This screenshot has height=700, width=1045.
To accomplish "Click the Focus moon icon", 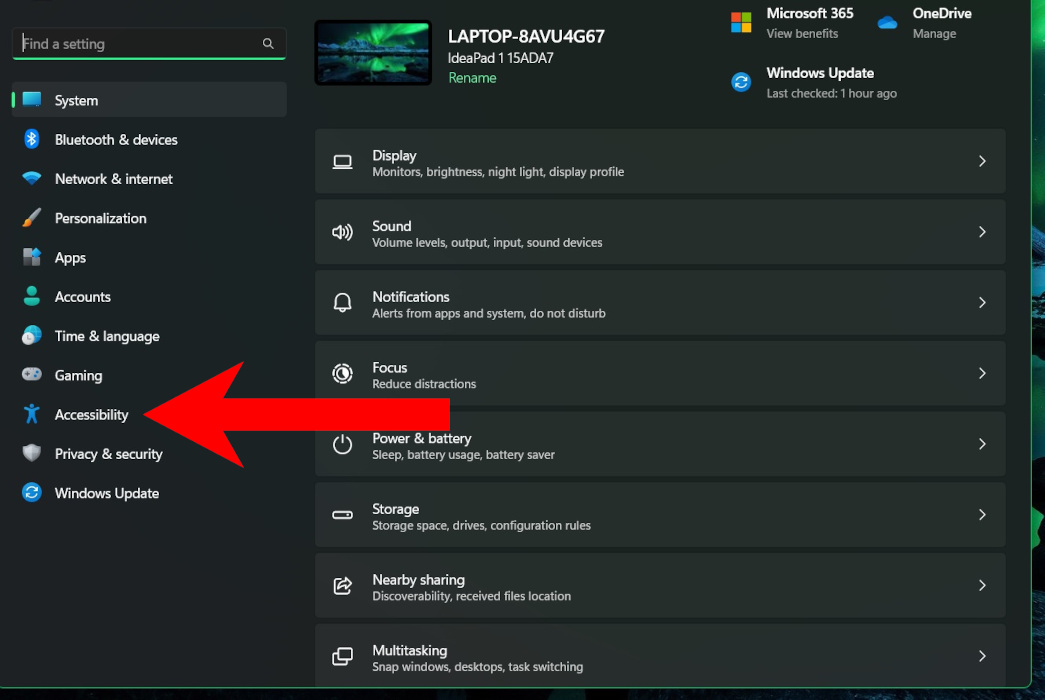I will click(342, 373).
